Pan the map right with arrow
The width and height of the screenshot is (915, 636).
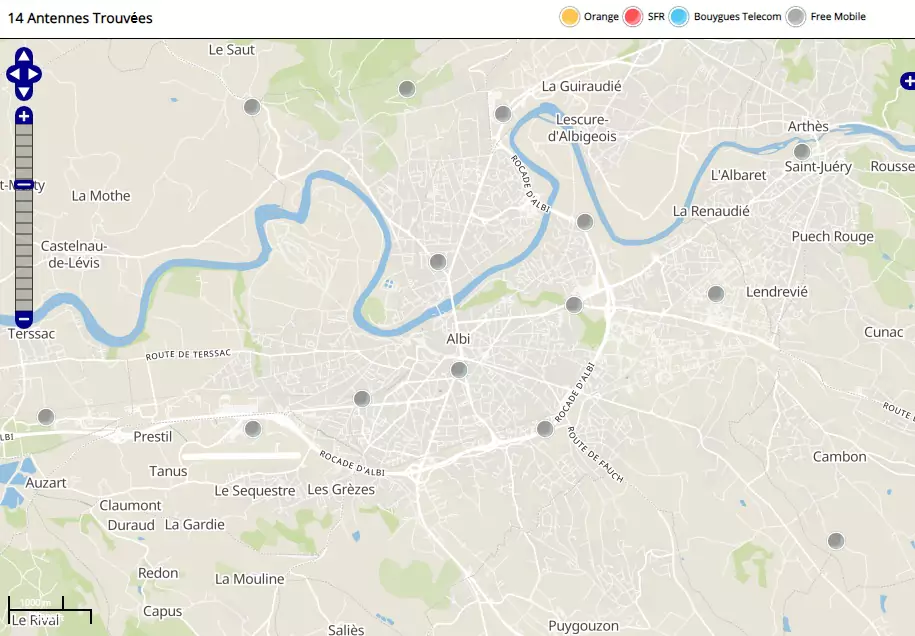(36, 74)
